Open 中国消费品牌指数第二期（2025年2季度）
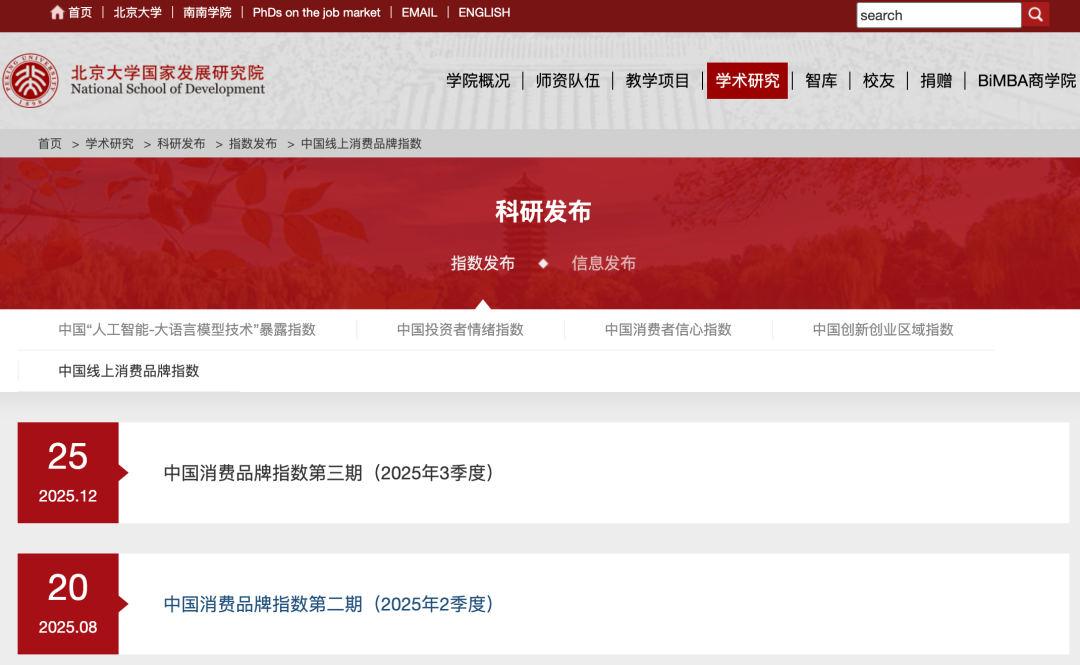1080x665 pixels. [328, 603]
